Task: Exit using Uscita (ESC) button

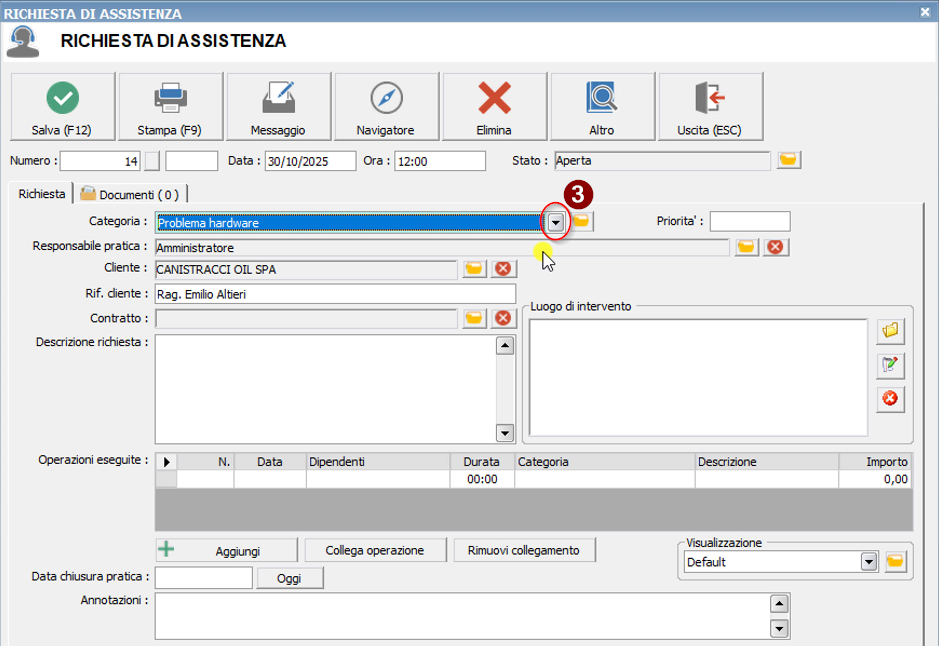Action: 710,107
